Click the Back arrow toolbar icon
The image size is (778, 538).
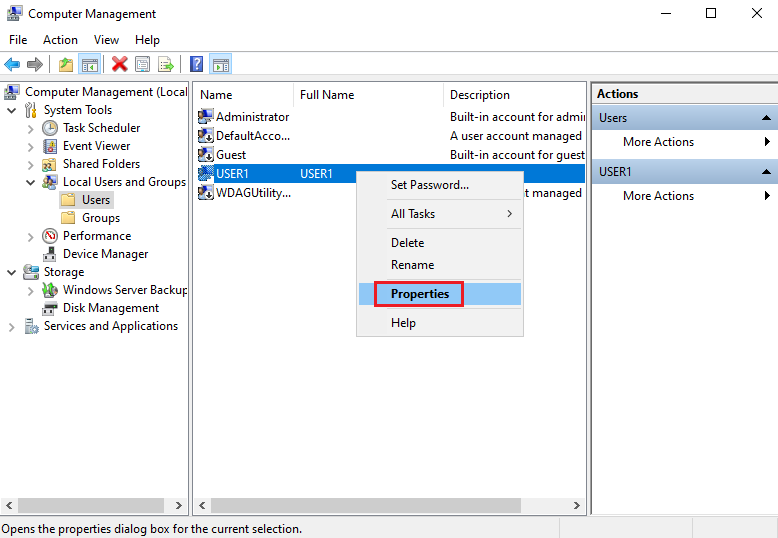tap(12, 64)
